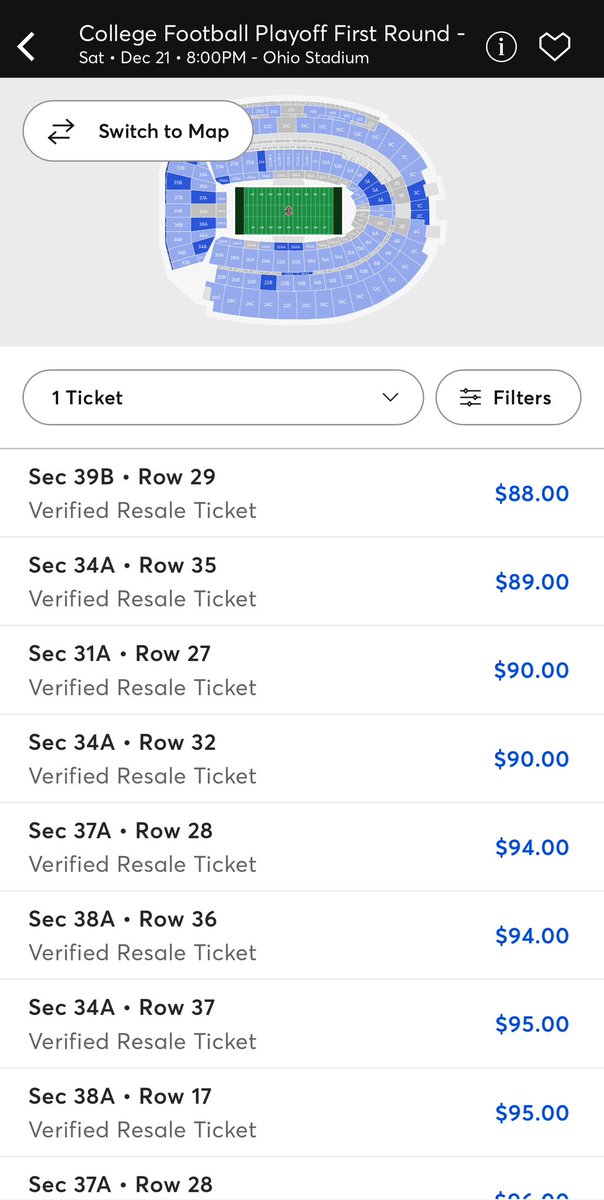Expand the 1 Ticket quantity dropdown
This screenshot has height=1200, width=604.
click(x=223, y=398)
